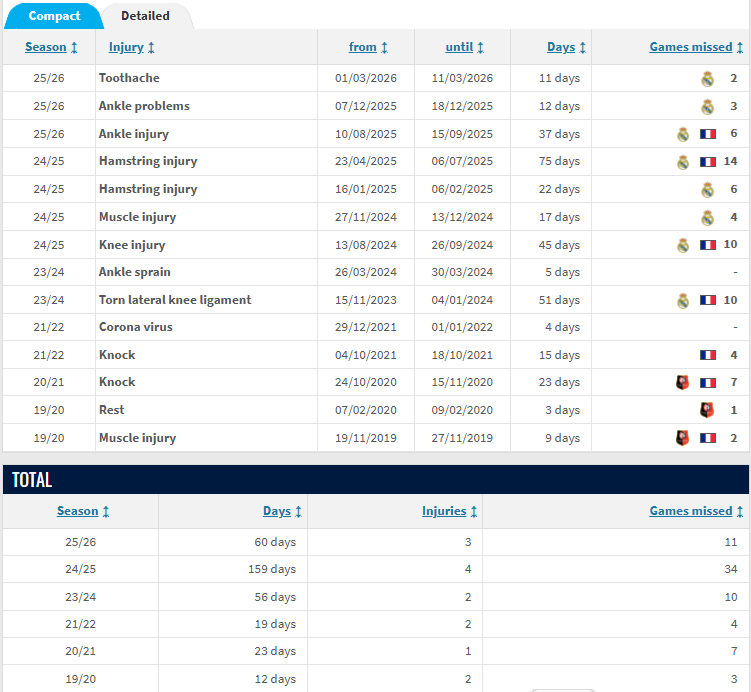This screenshot has width=751, height=692.
Task: Click 14 games missed in Hamstring row
Action: [x=730, y=161]
